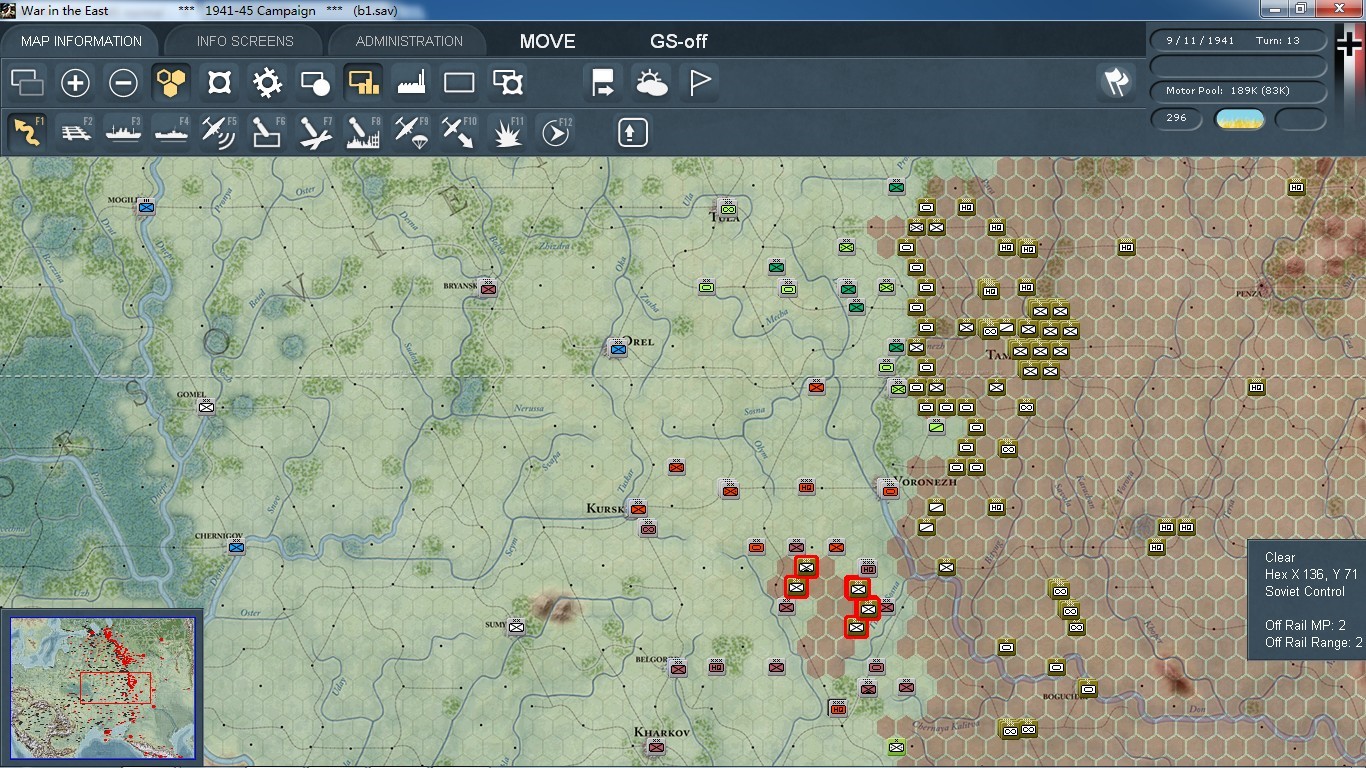
Task: Select the white unit at Gomel
Action: 206,406
